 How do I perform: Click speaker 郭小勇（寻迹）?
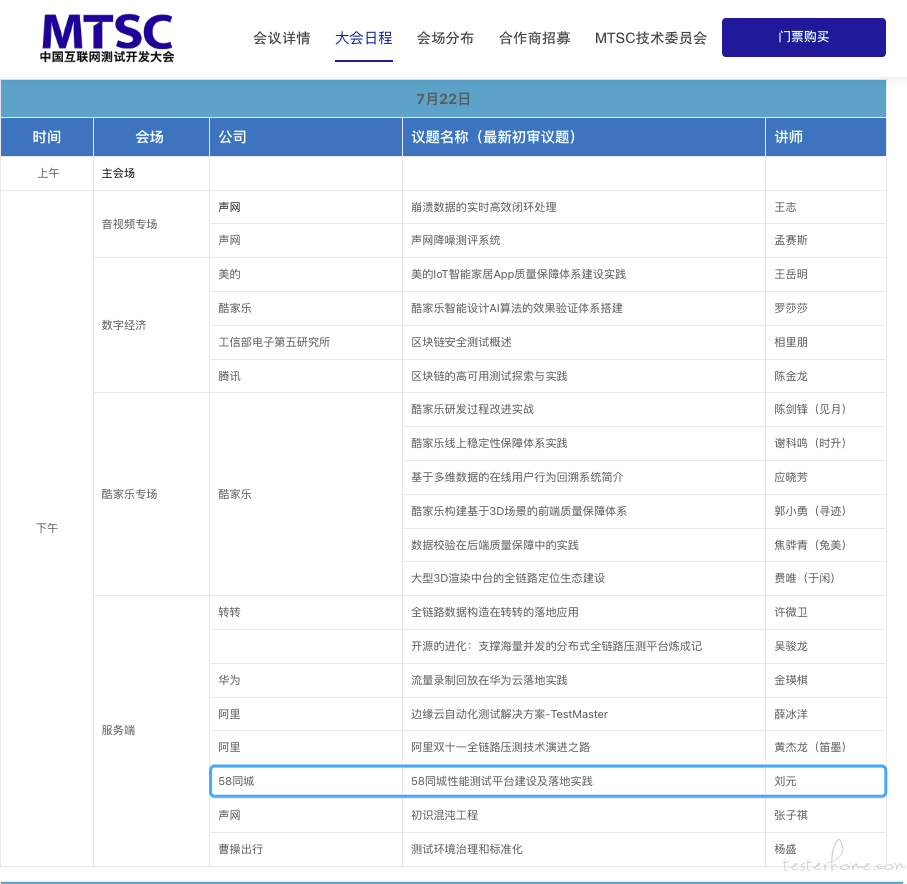click(810, 511)
